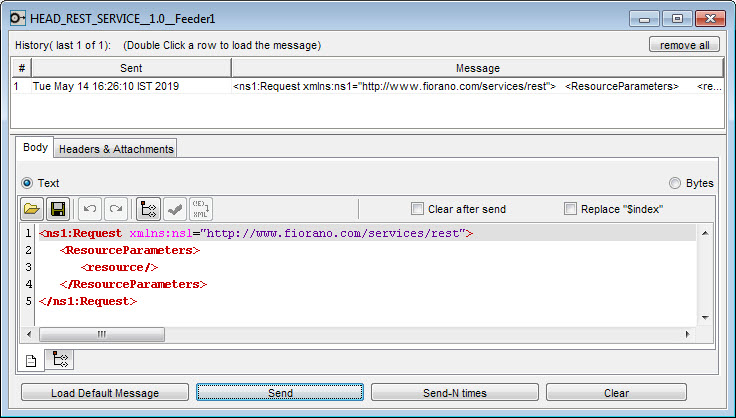
Task: Click the Load Default Message button
Action: (x=105, y=393)
